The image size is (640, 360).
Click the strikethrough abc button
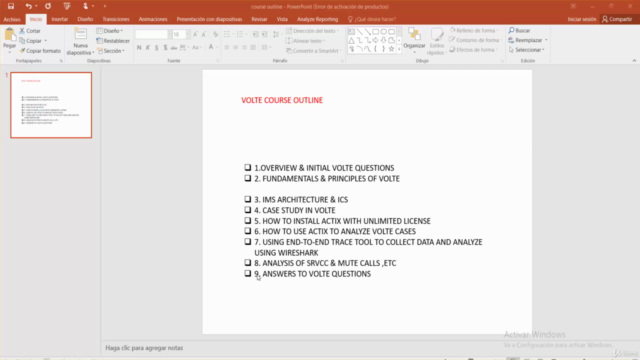click(x=174, y=48)
